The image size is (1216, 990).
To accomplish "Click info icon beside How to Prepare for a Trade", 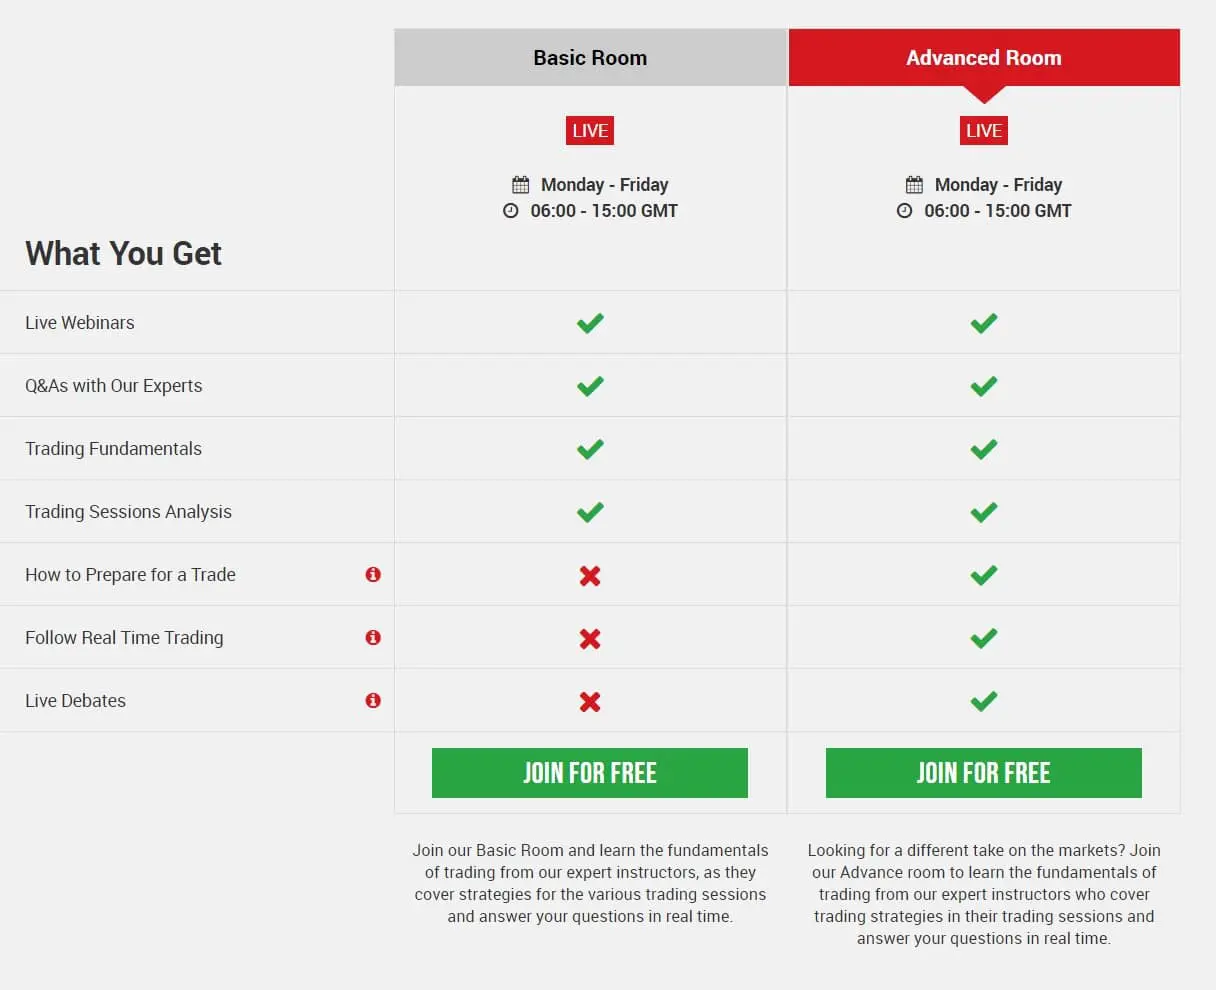I will coord(373,574).
